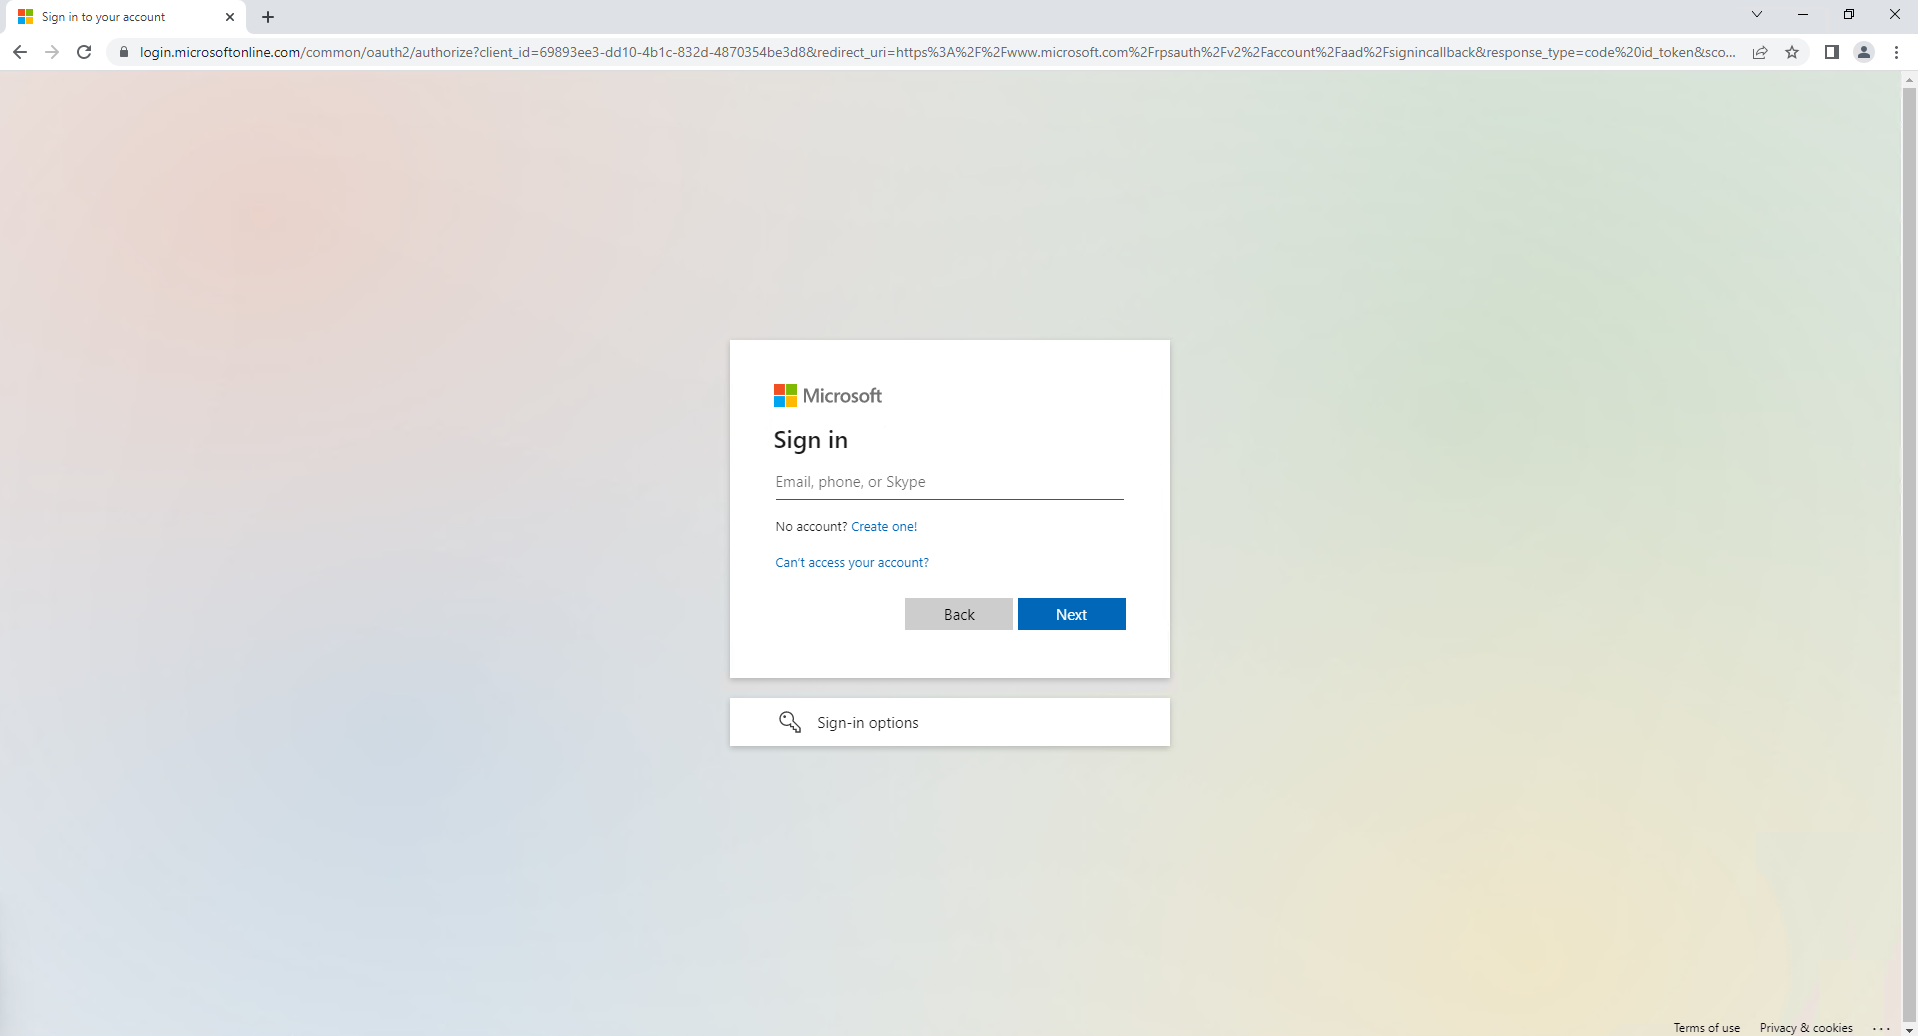
Task: Click the Back button
Action: pyautogui.click(x=959, y=614)
